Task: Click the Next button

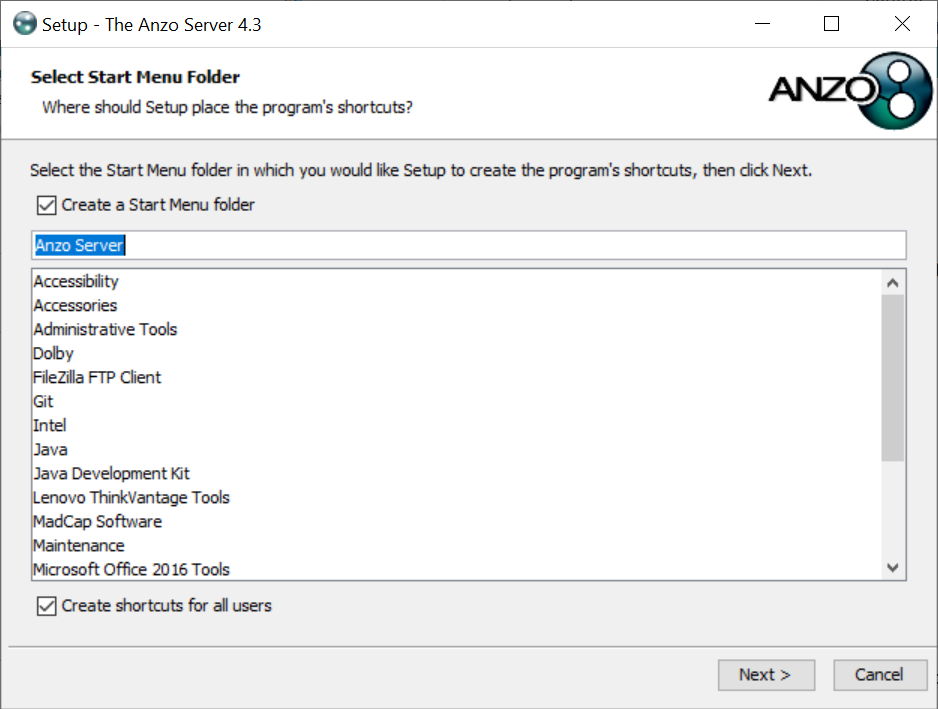Action: [x=766, y=675]
